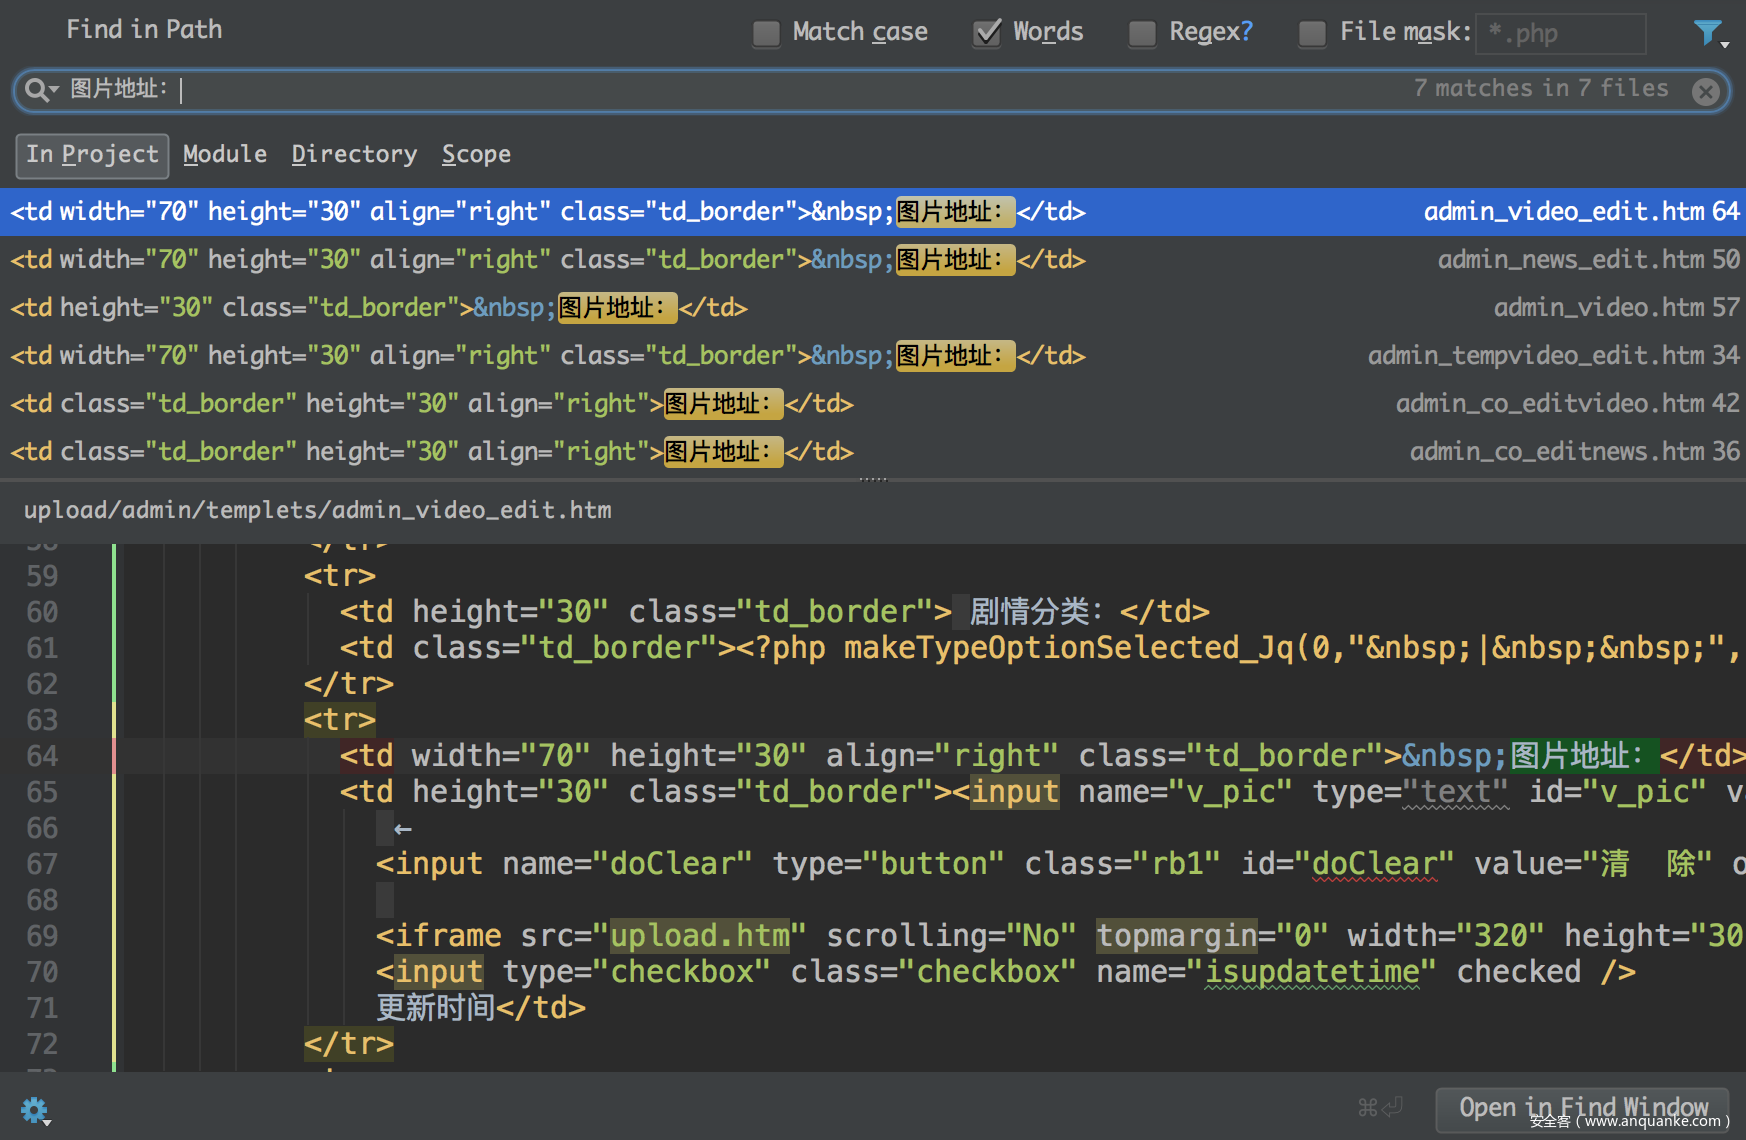1746x1140 pixels.
Task: Switch to Directory scope tab
Action: pyautogui.click(x=354, y=154)
